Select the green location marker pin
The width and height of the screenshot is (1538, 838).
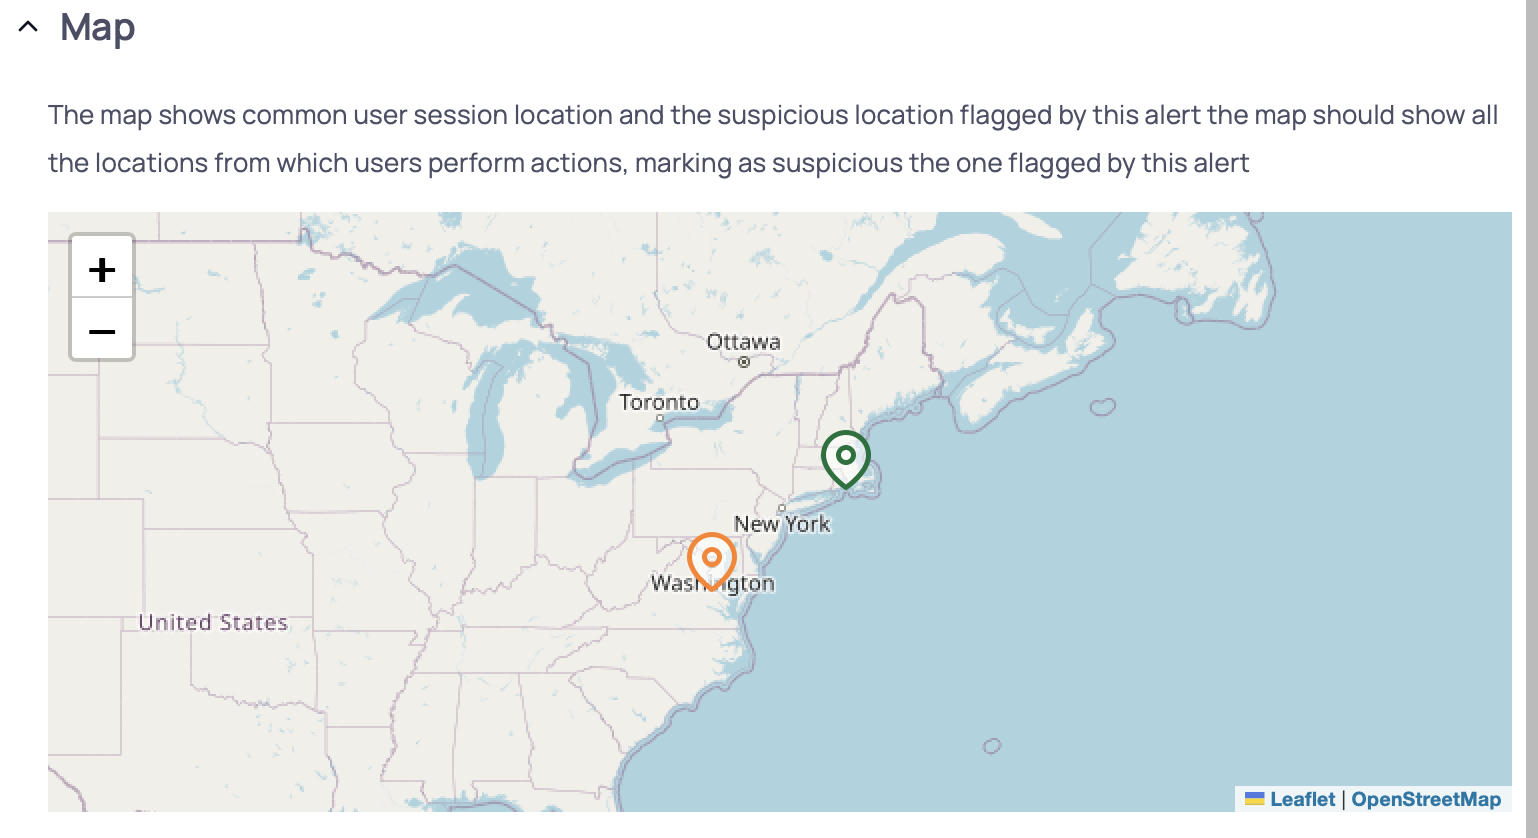(x=846, y=459)
